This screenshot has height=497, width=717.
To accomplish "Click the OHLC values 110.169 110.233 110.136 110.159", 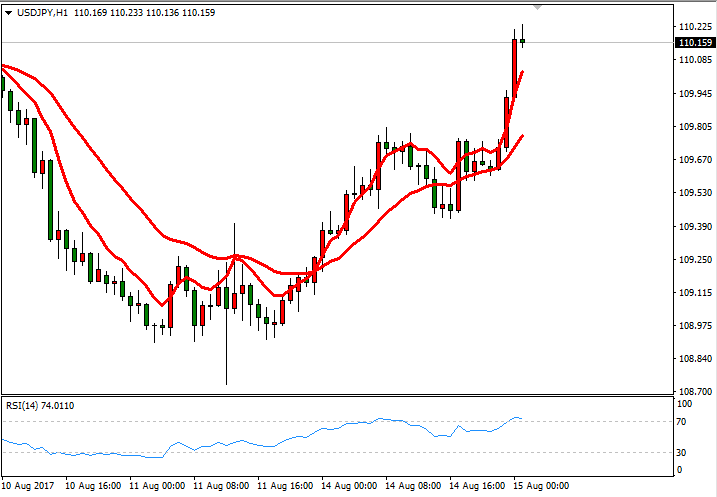I will click(144, 13).
